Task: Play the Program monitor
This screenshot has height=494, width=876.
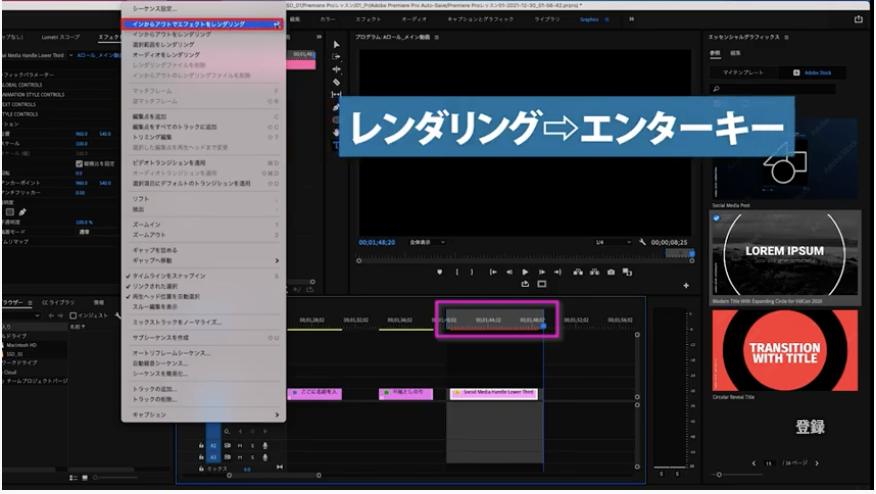Action: coord(525,272)
